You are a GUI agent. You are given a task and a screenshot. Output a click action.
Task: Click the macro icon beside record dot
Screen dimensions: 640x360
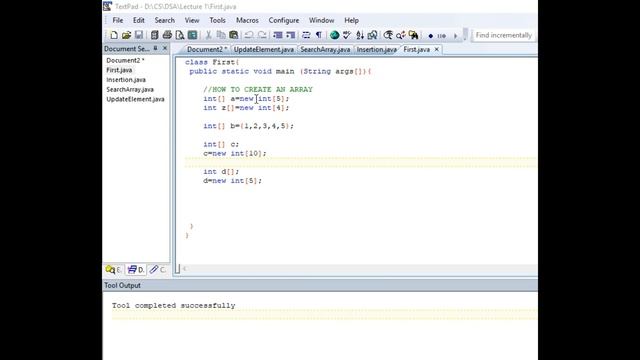coord(442,36)
